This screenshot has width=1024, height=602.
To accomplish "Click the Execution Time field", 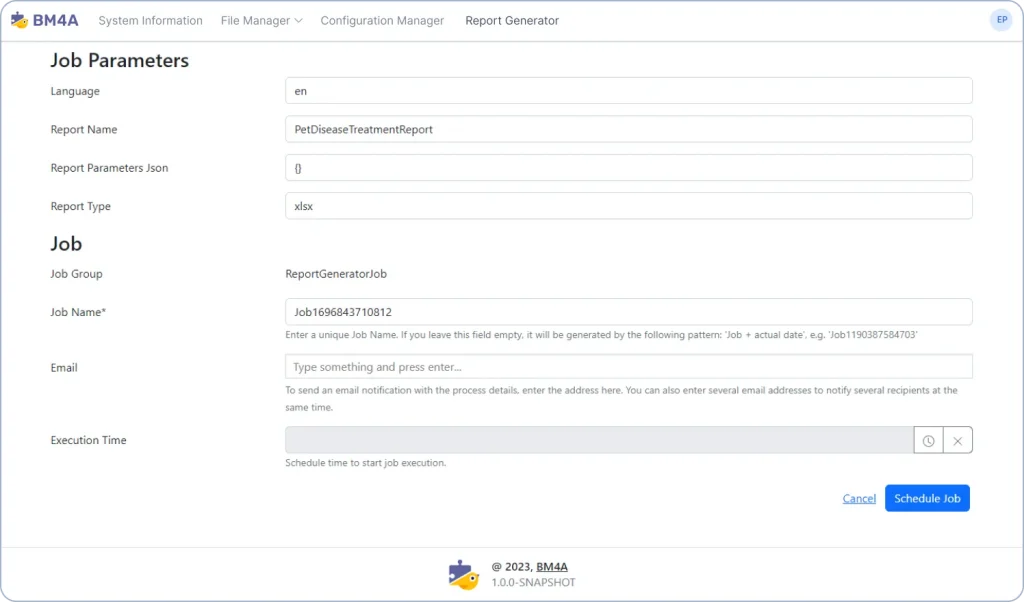I will (x=599, y=440).
